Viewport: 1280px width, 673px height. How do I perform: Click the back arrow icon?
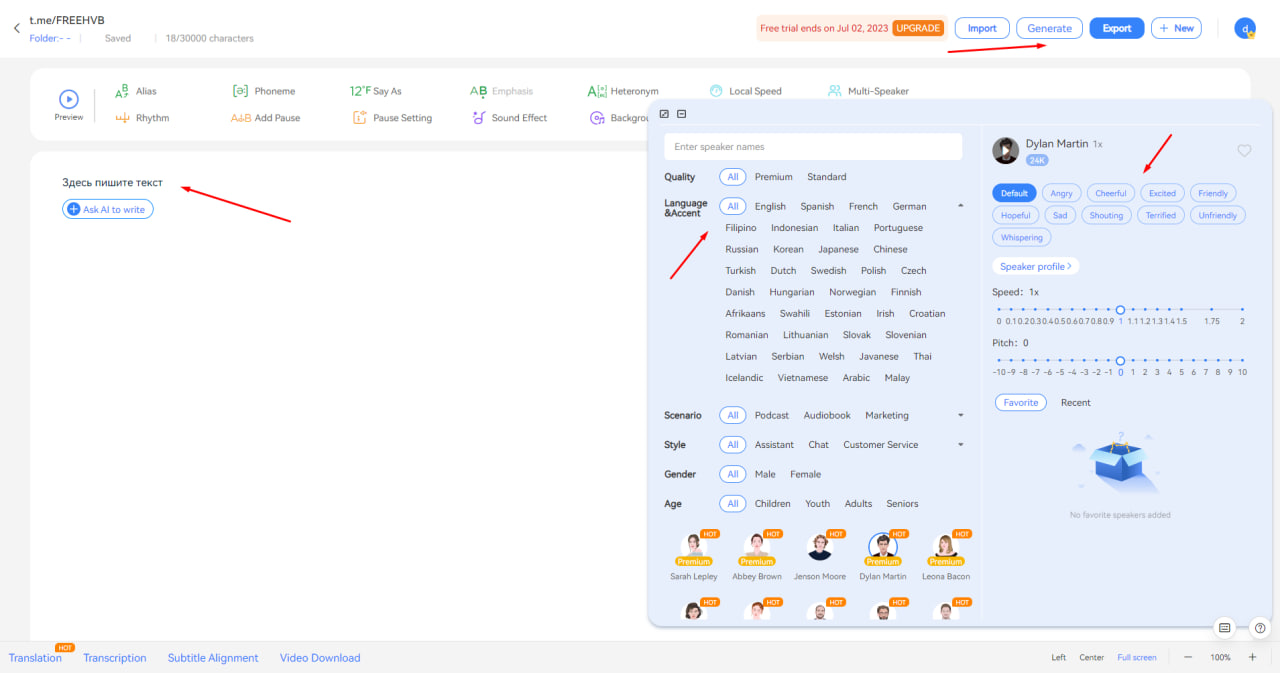[x=16, y=28]
